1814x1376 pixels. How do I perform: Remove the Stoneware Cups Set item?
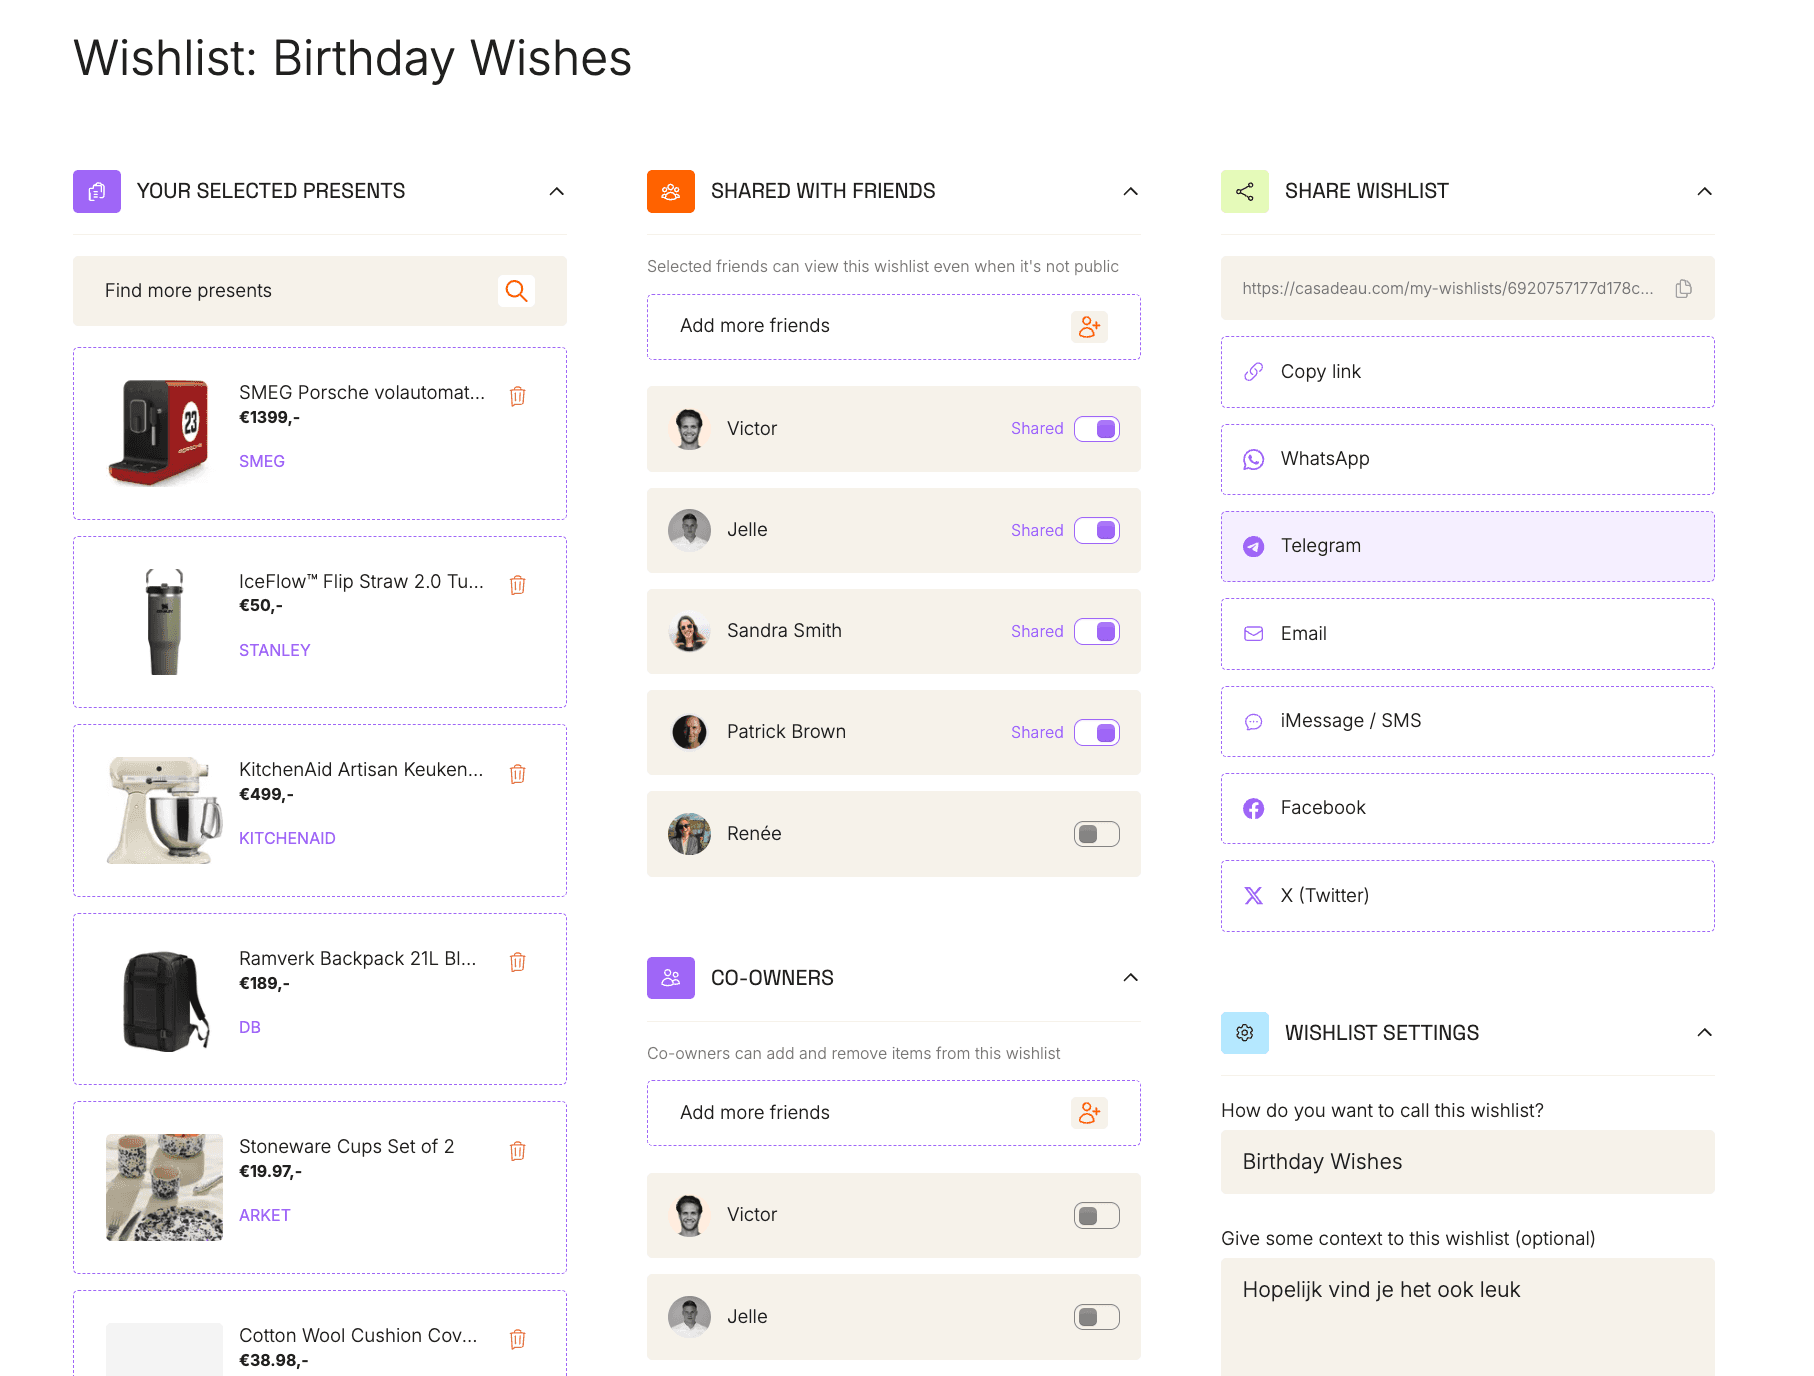(x=517, y=1151)
